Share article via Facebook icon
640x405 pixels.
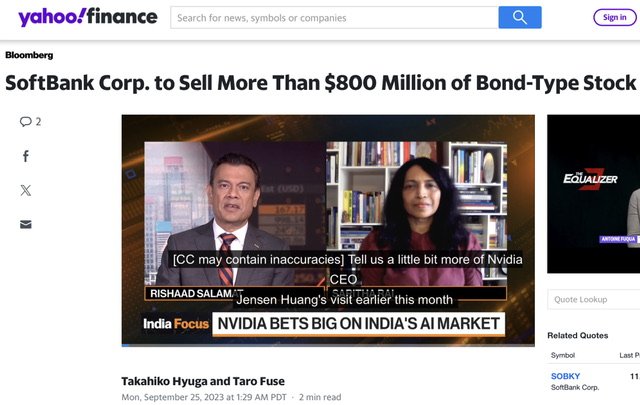pos(26,156)
